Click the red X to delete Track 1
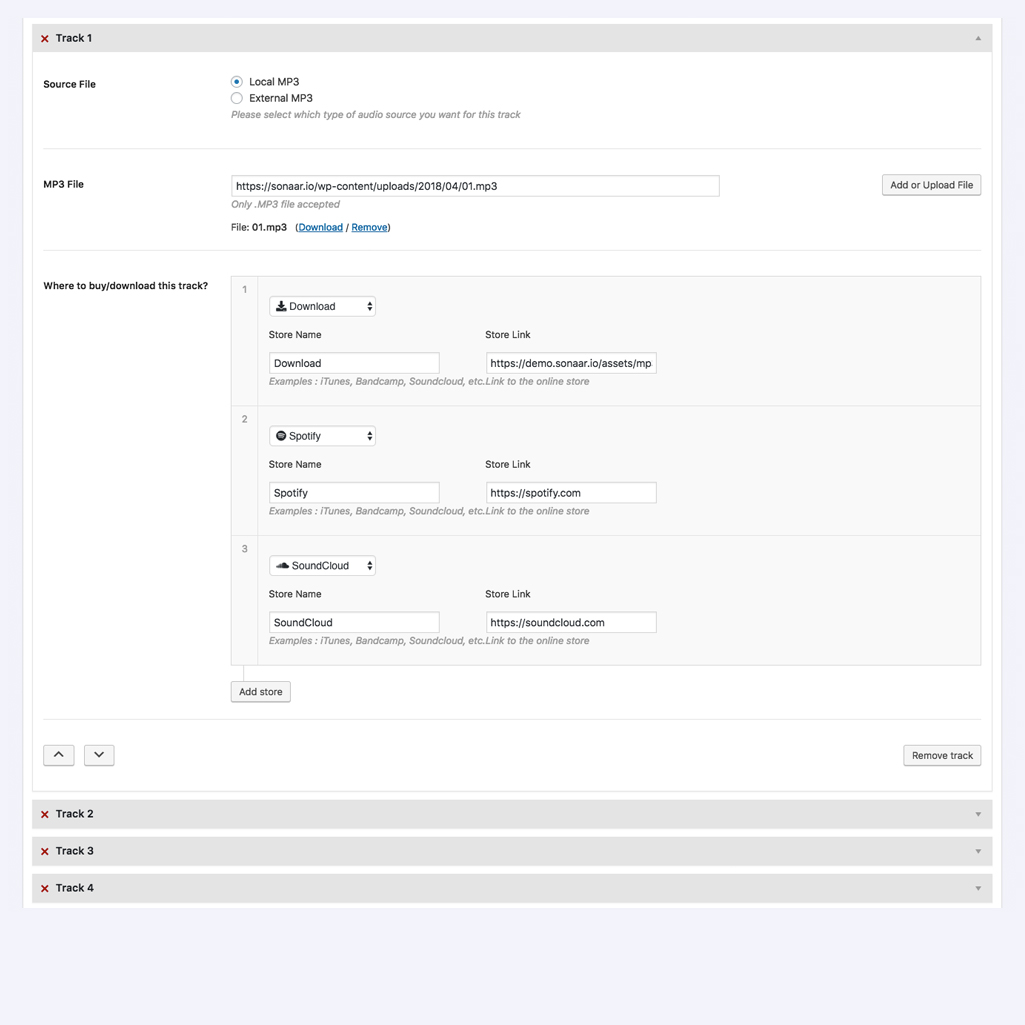1025x1025 pixels. 44,37
